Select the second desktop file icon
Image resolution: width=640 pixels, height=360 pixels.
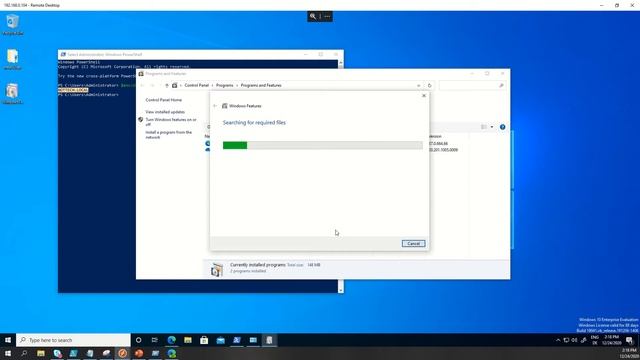tap(13, 59)
